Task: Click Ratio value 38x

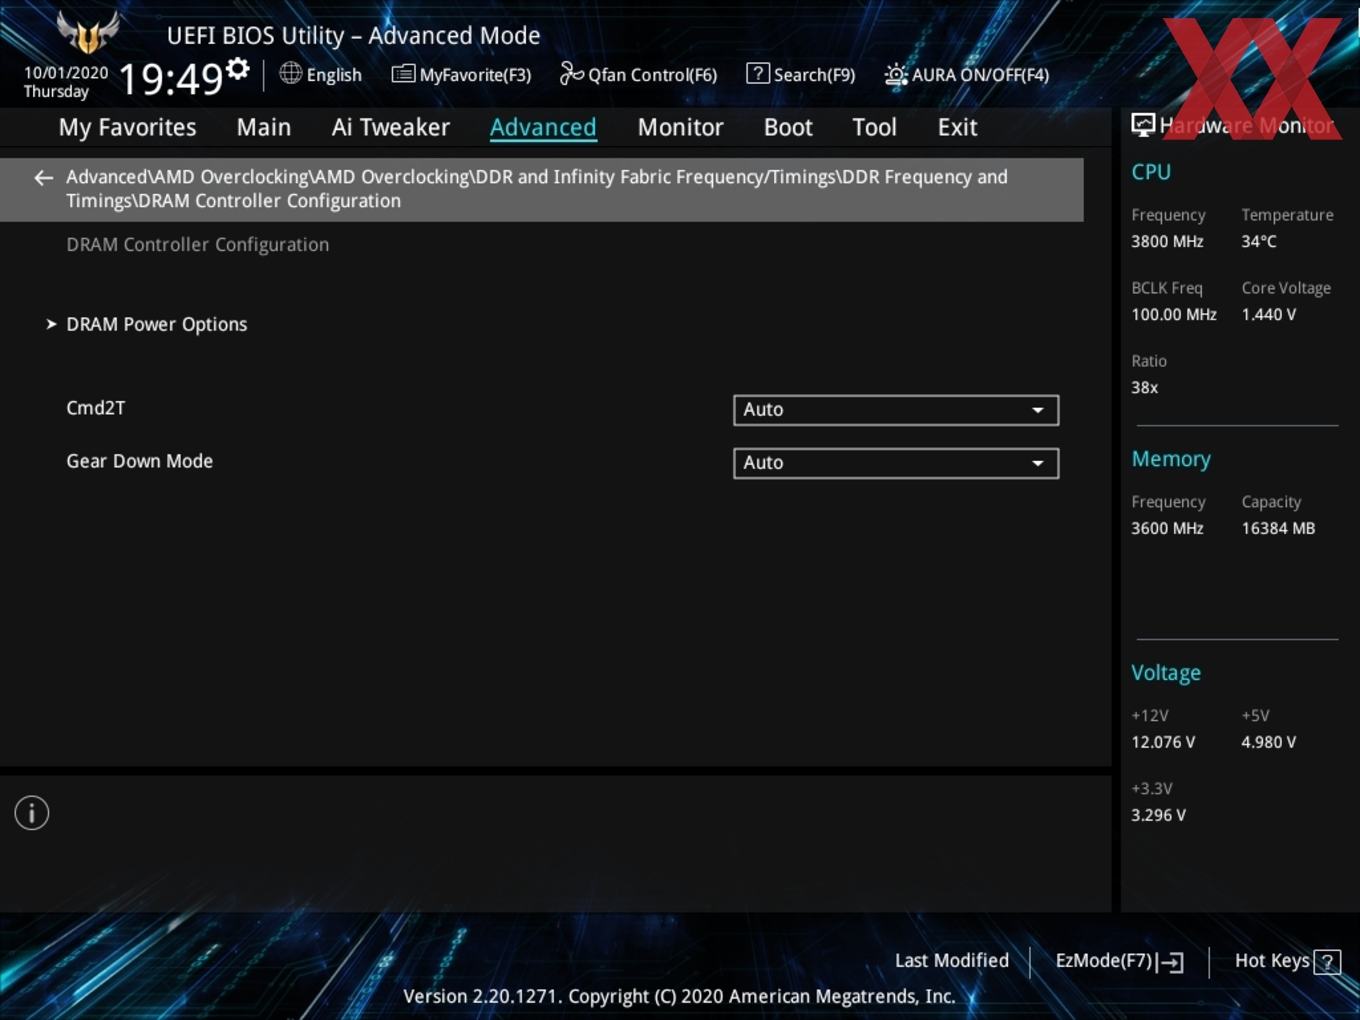Action: pos(1144,388)
